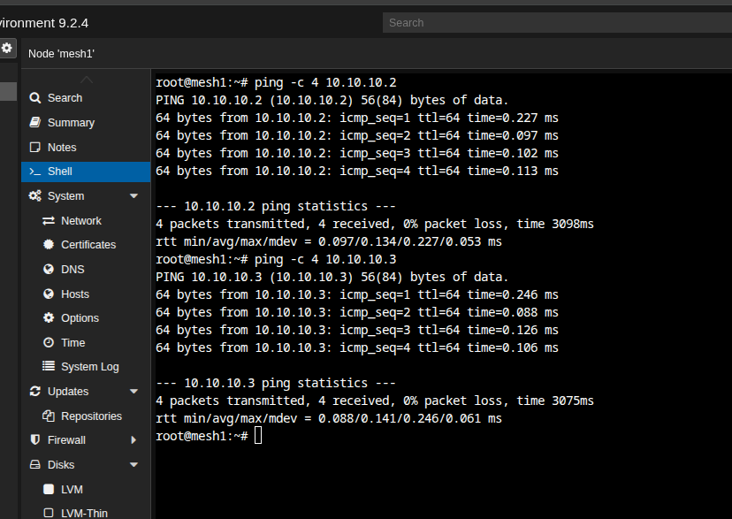732x519 pixels.
Task: Select the Shell menu item
Action: point(86,171)
